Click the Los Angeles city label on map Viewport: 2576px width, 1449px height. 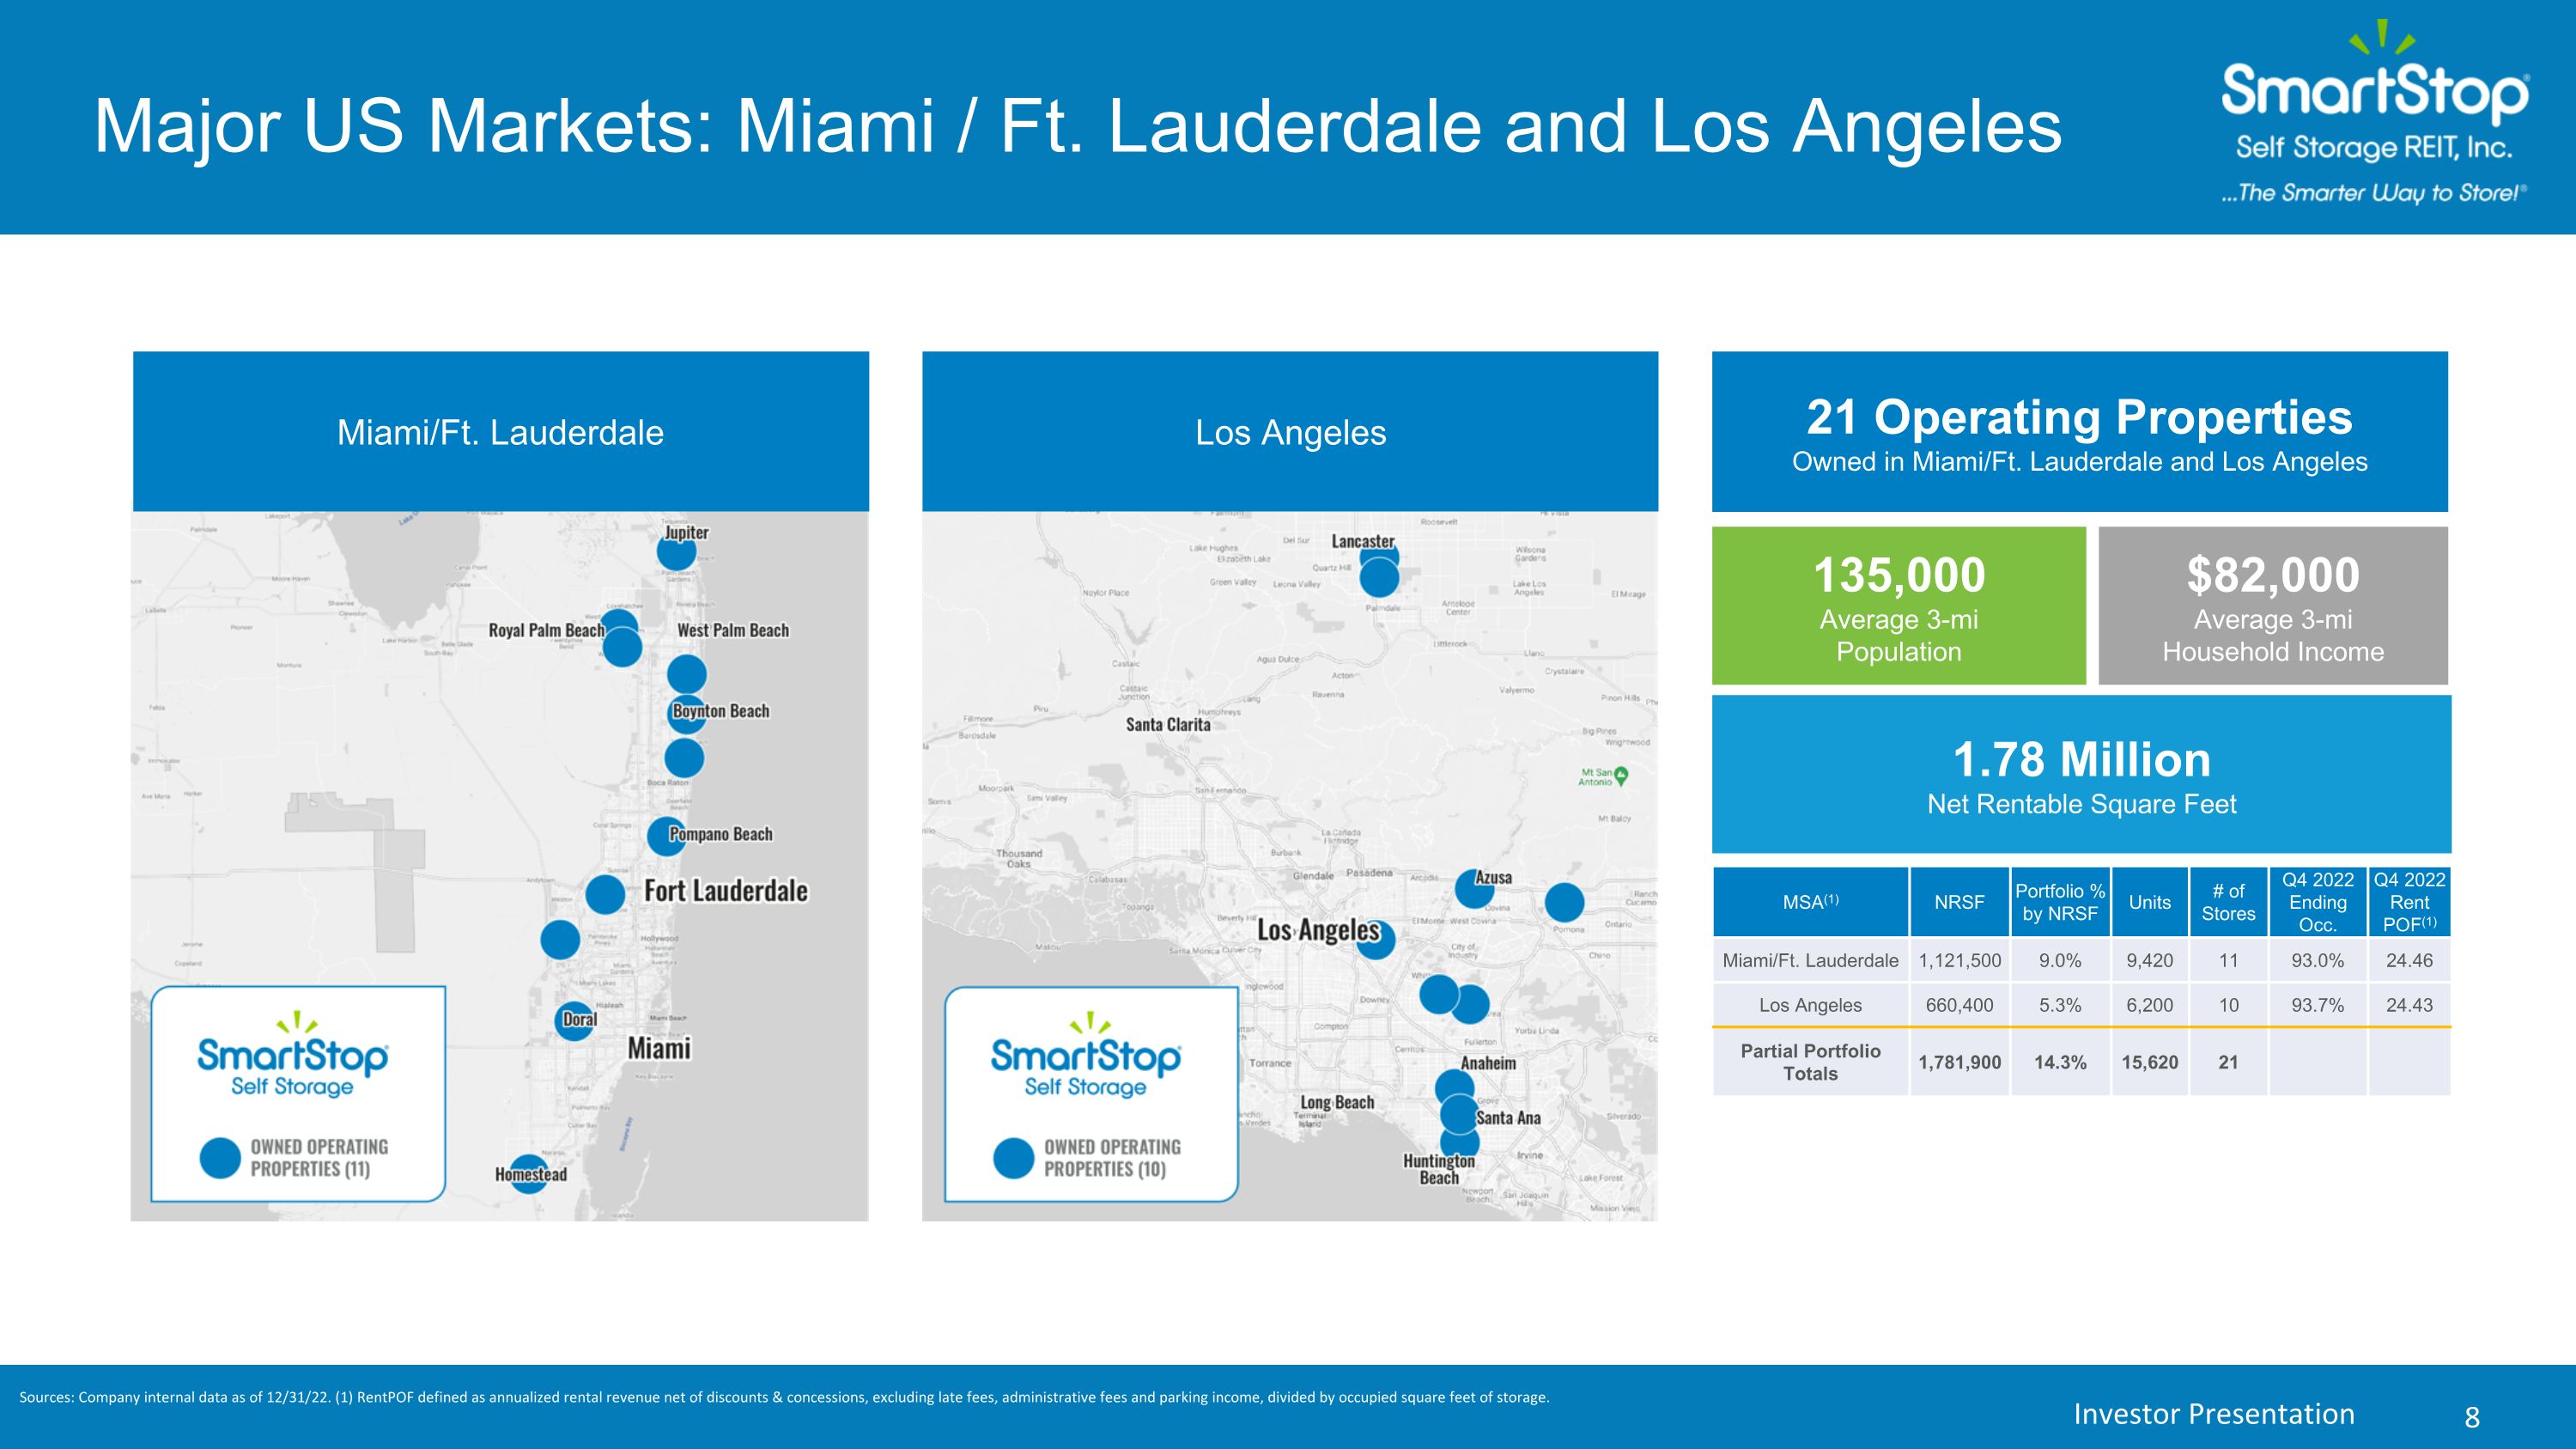point(1318,930)
